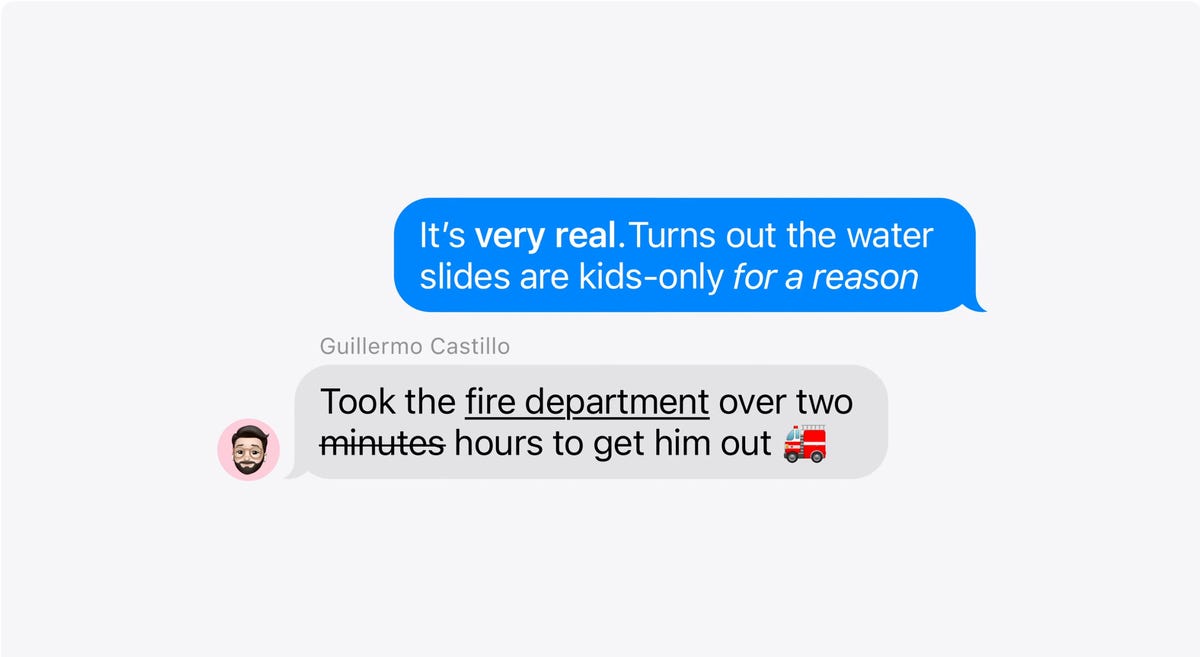Viewport: 1200px width, 657px height.
Task: Click "It's" at start of blue message
Action: pos(442,236)
